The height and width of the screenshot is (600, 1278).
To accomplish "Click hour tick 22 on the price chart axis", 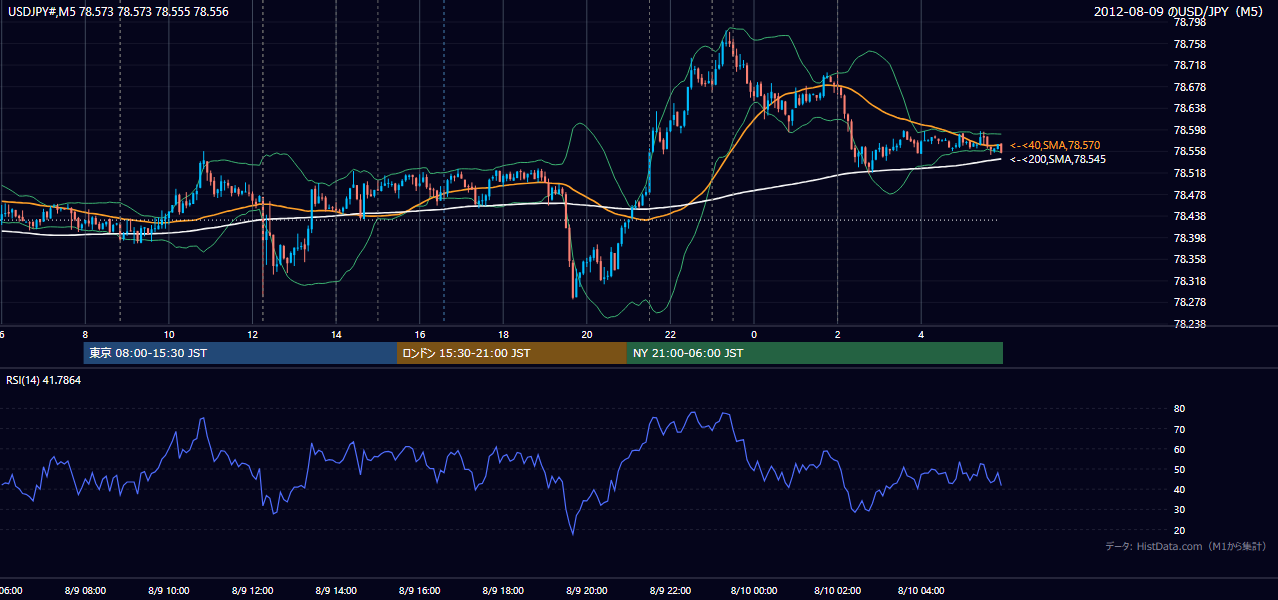I will [x=670, y=334].
